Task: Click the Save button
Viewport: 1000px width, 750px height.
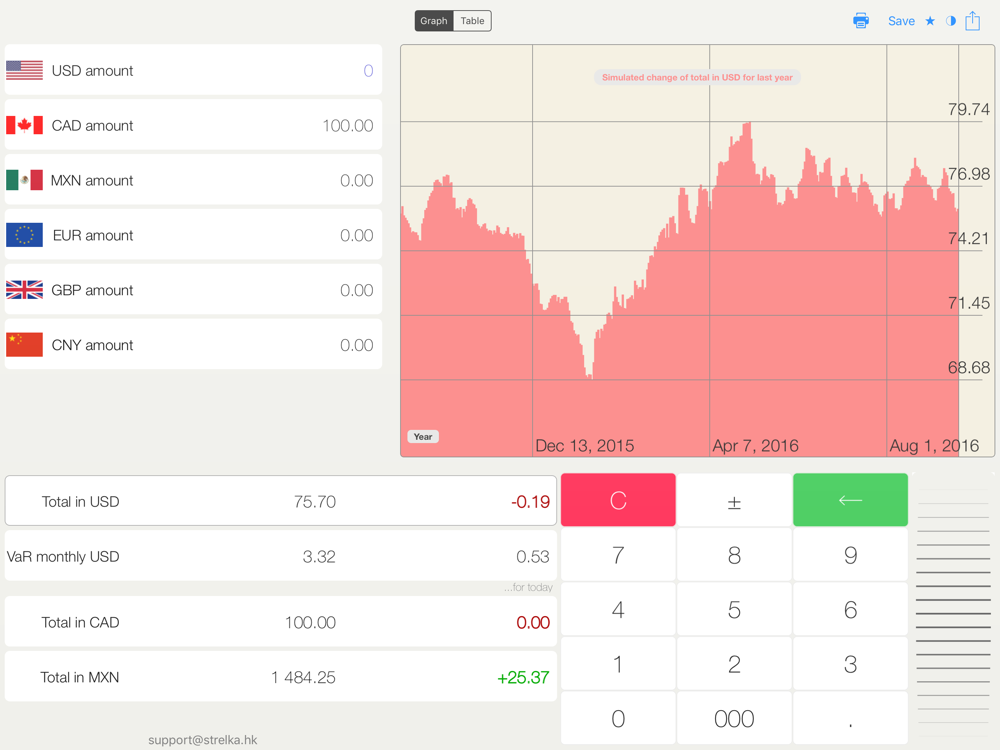Action: coord(901,21)
